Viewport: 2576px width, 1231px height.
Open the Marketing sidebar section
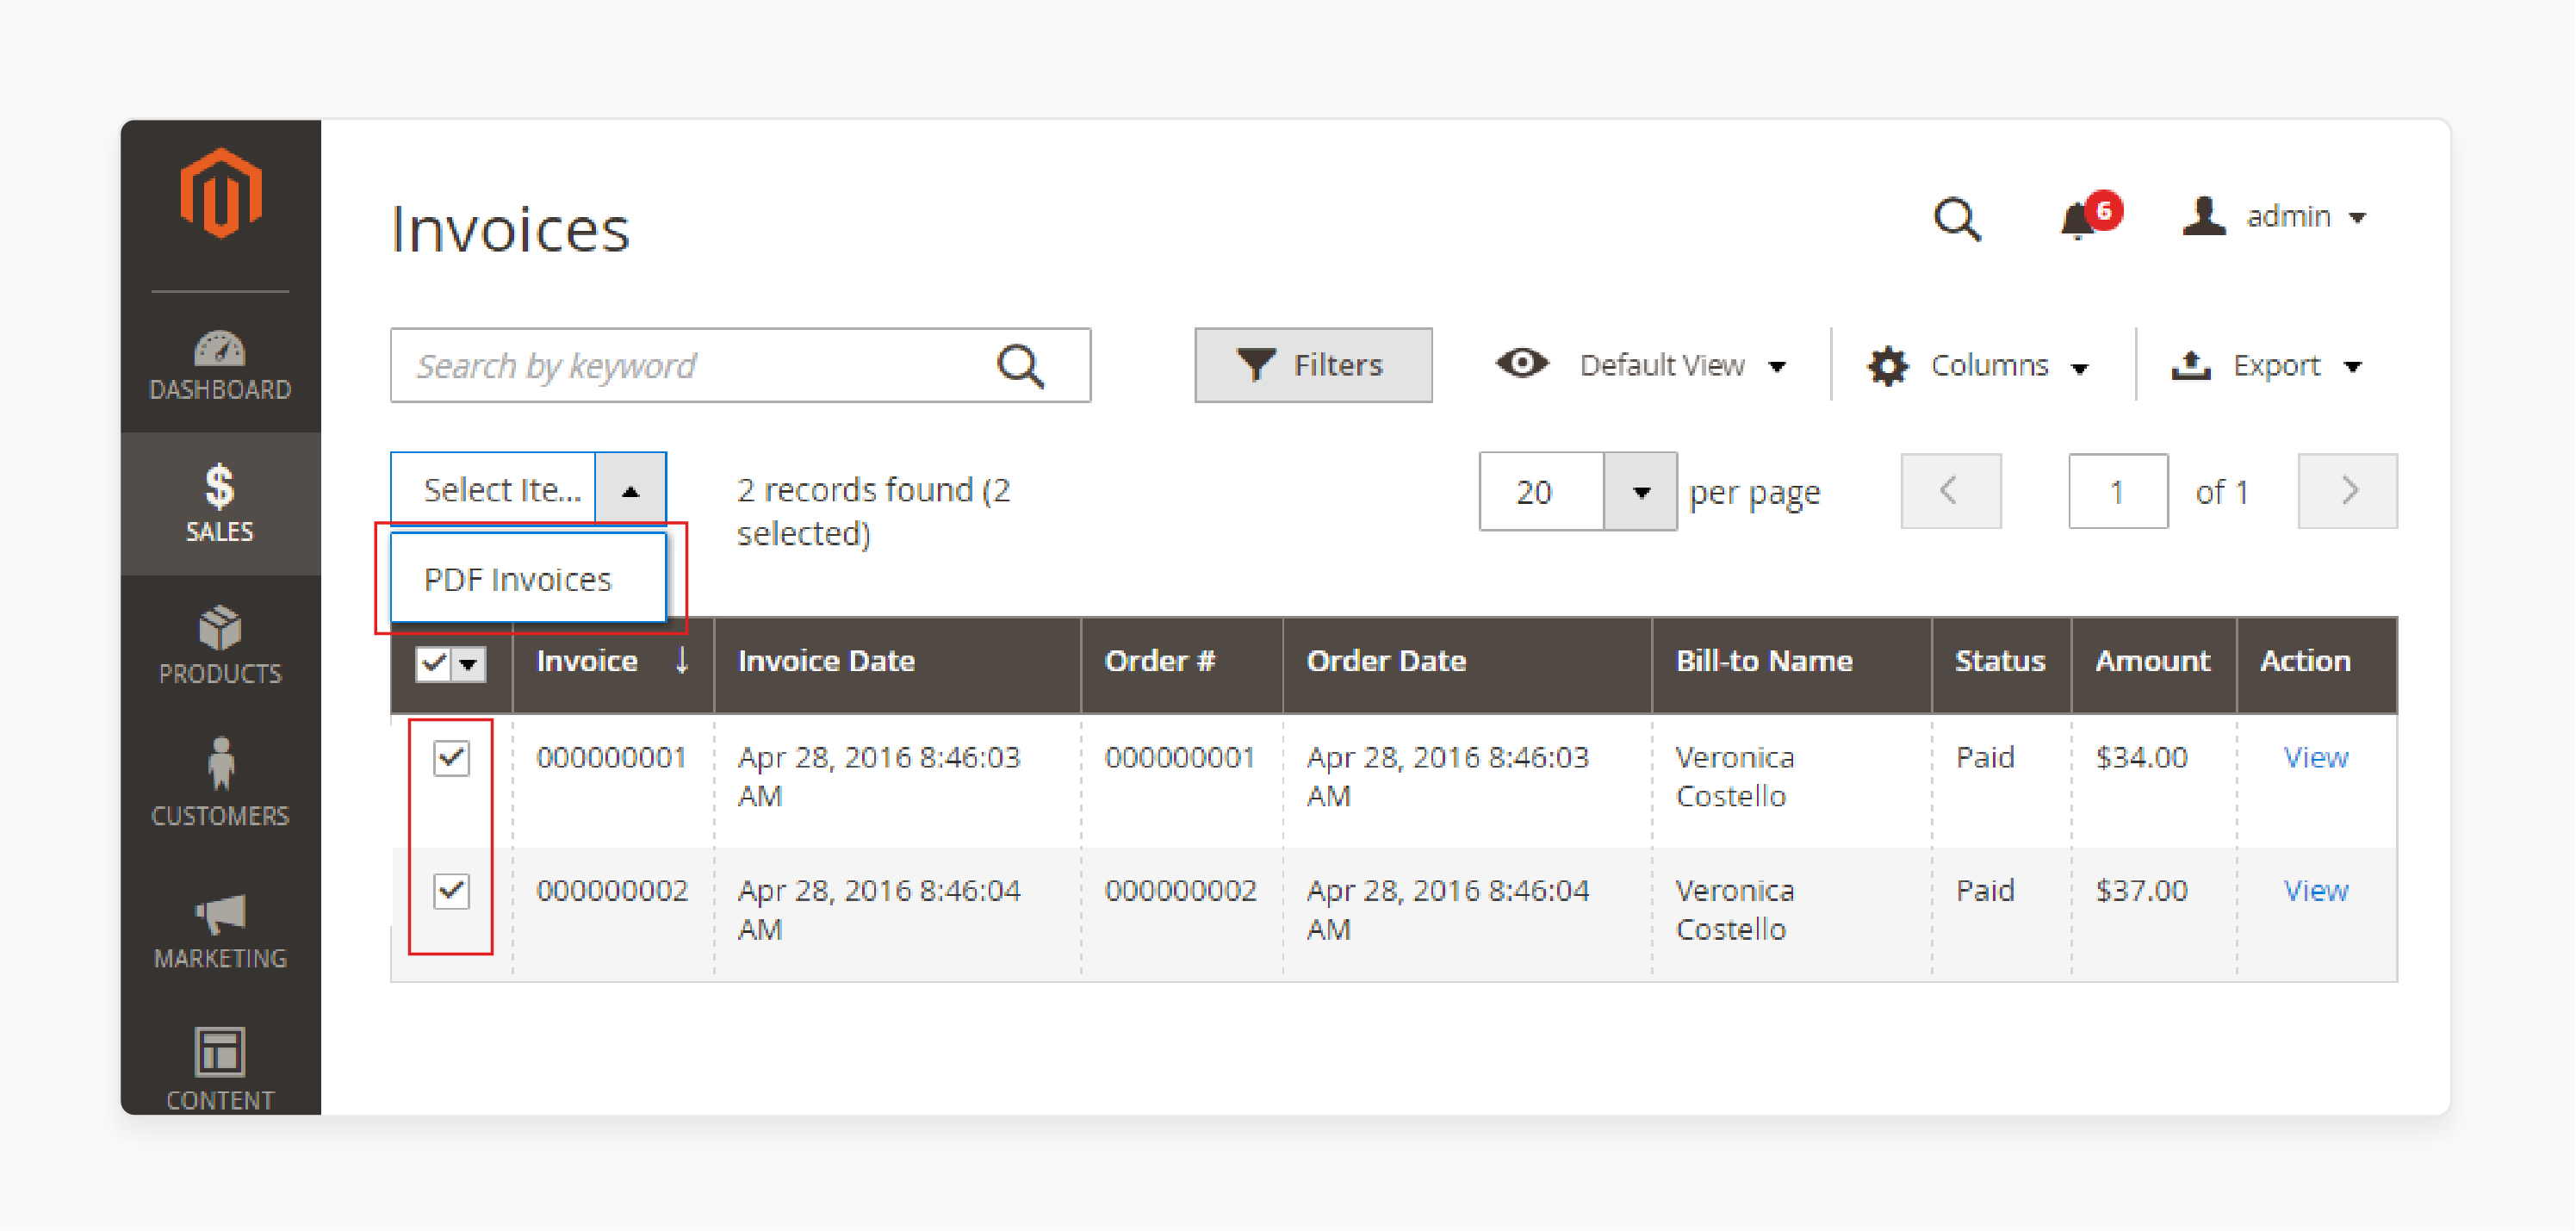[x=220, y=930]
